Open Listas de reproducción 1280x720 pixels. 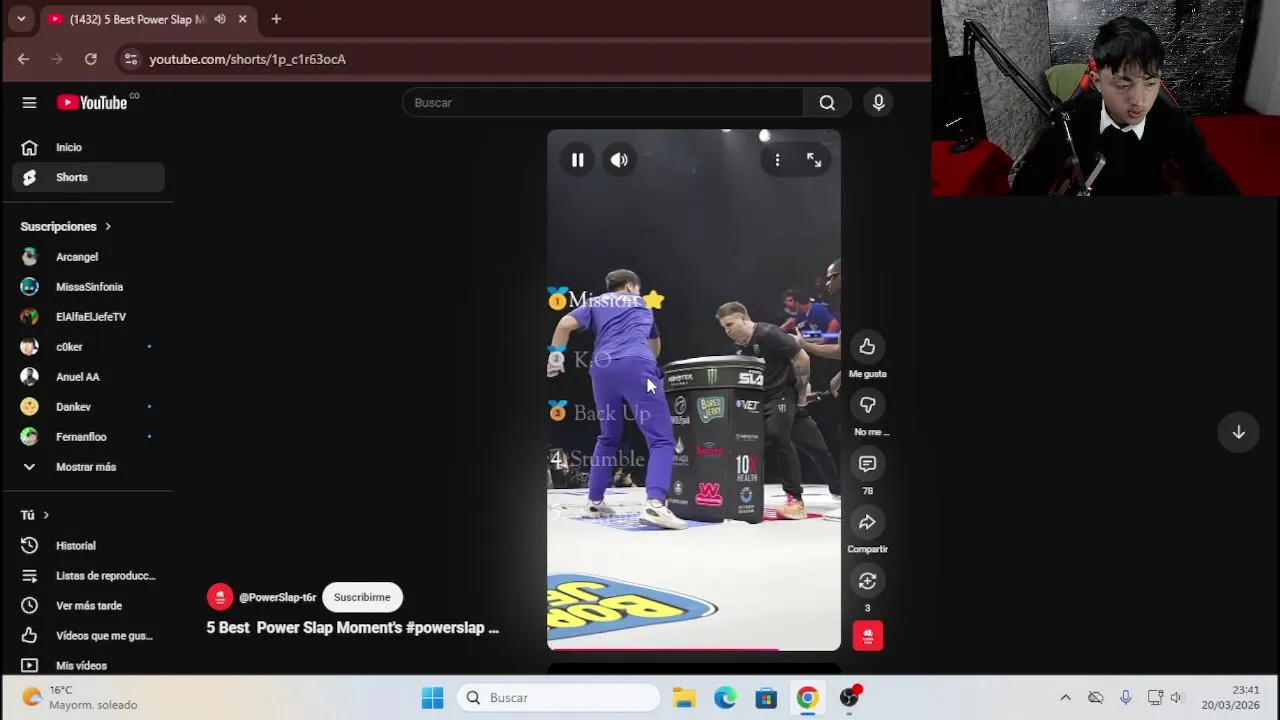[x=88, y=576]
